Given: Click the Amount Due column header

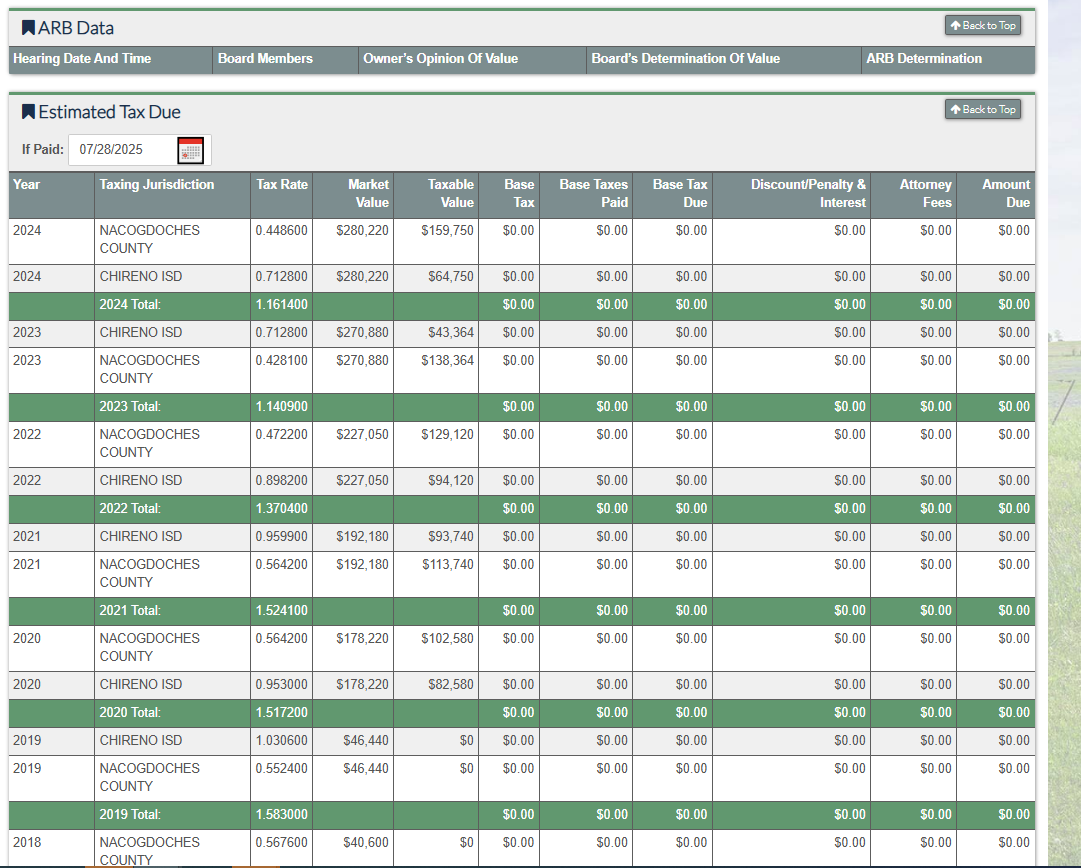Looking at the screenshot, I should [x=1005, y=193].
